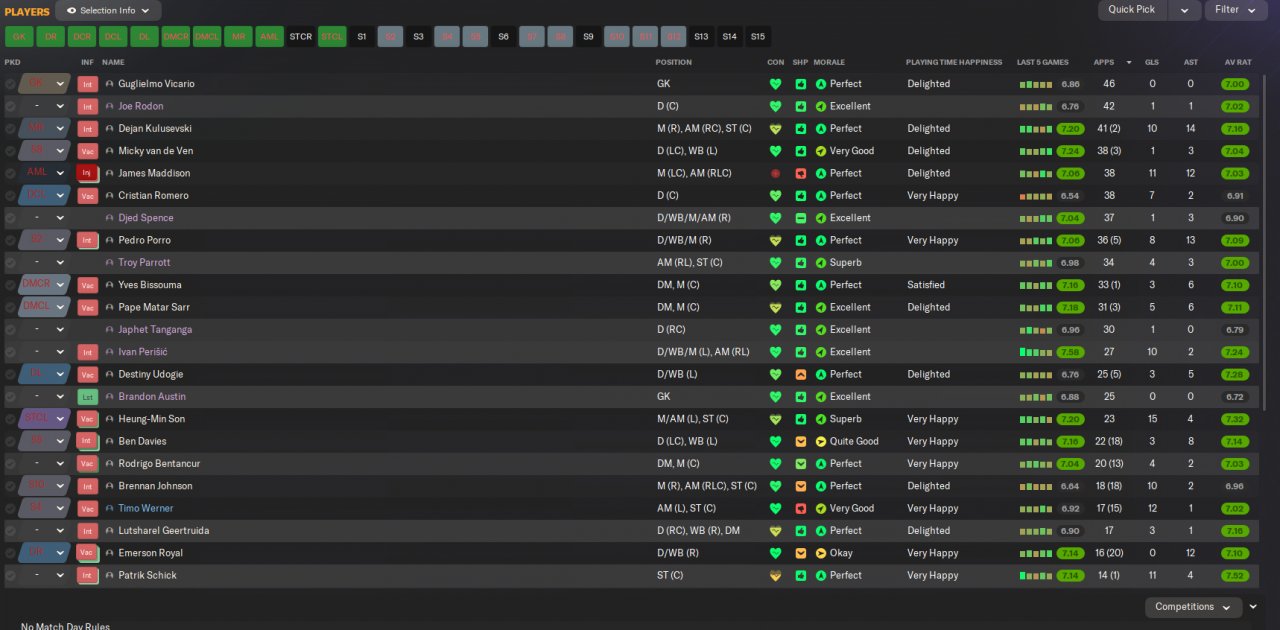The height and width of the screenshot is (630, 1280).
Task: Select substitute slot S15
Action: pyautogui.click(x=758, y=37)
